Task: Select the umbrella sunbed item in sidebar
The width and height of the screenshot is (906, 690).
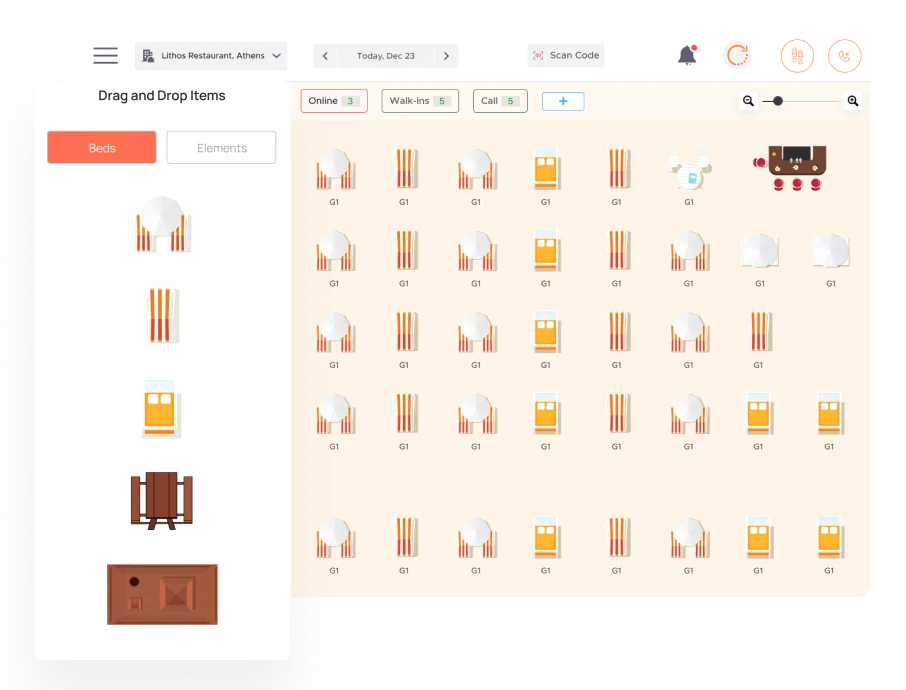Action: click(x=162, y=224)
